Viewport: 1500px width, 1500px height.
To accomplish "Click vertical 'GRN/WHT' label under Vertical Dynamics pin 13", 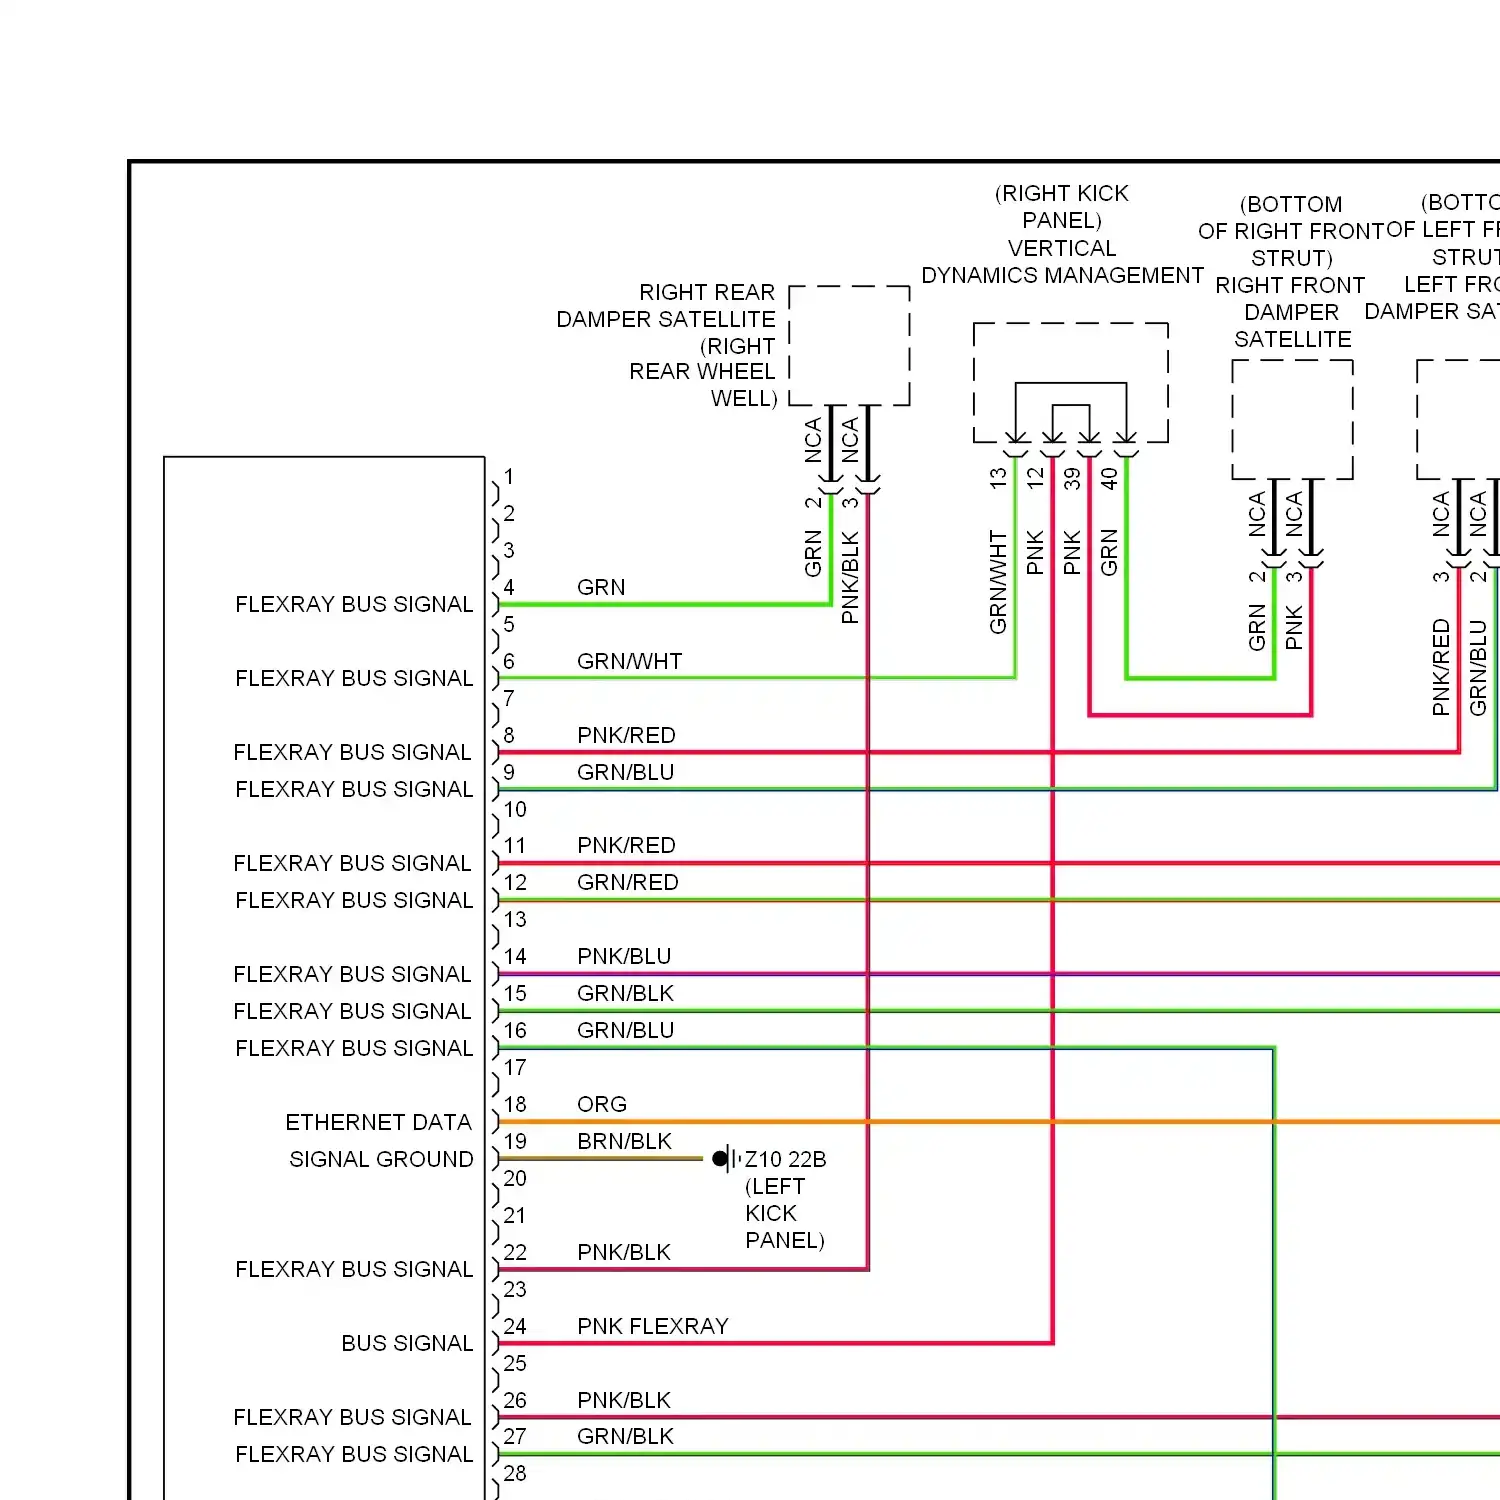I will 998,582.
